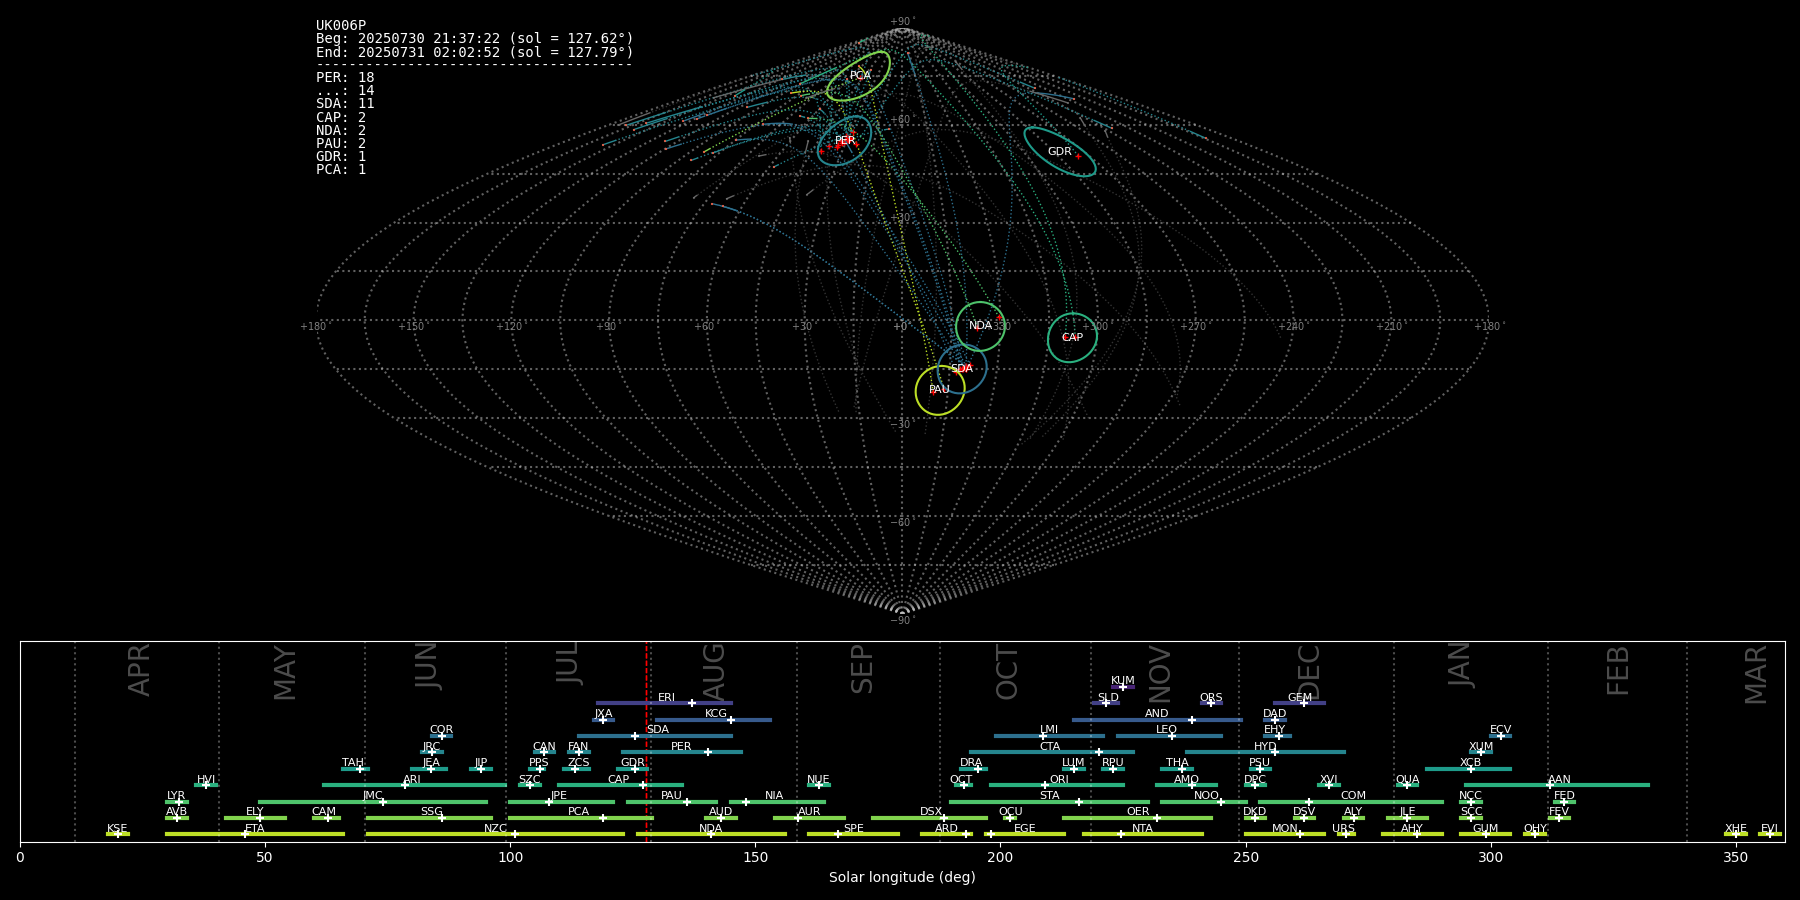Click the OCT month label in the timeline
The width and height of the screenshot is (1800, 900).
click(1007, 672)
